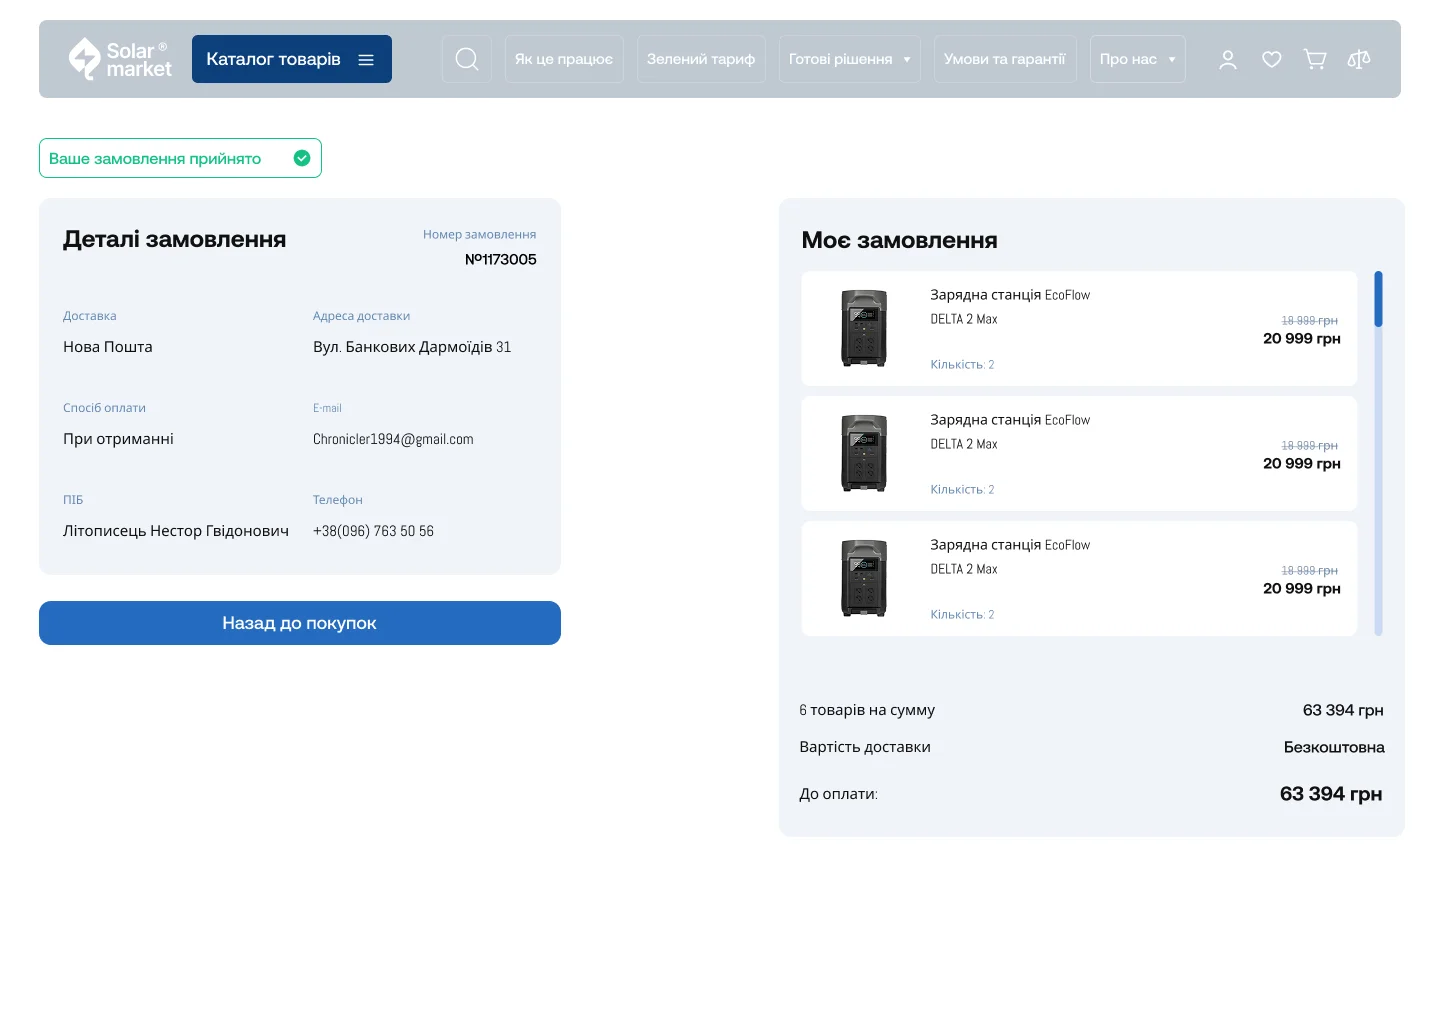
Task: Open the user account profile icon
Action: click(1228, 60)
